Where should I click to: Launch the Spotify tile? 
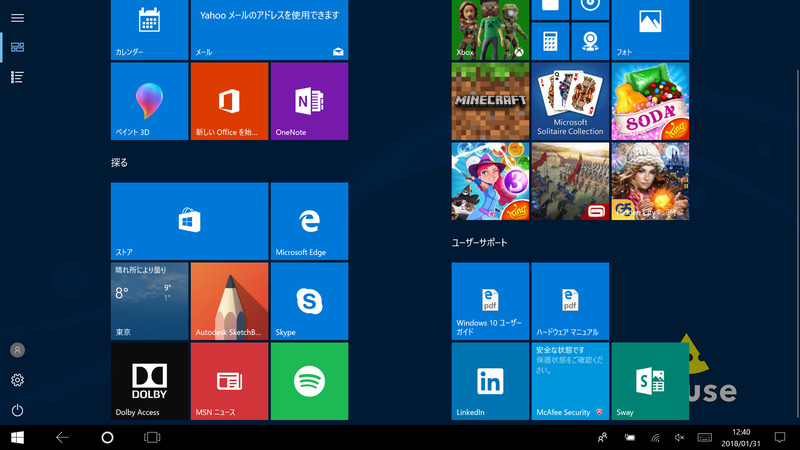pos(310,381)
